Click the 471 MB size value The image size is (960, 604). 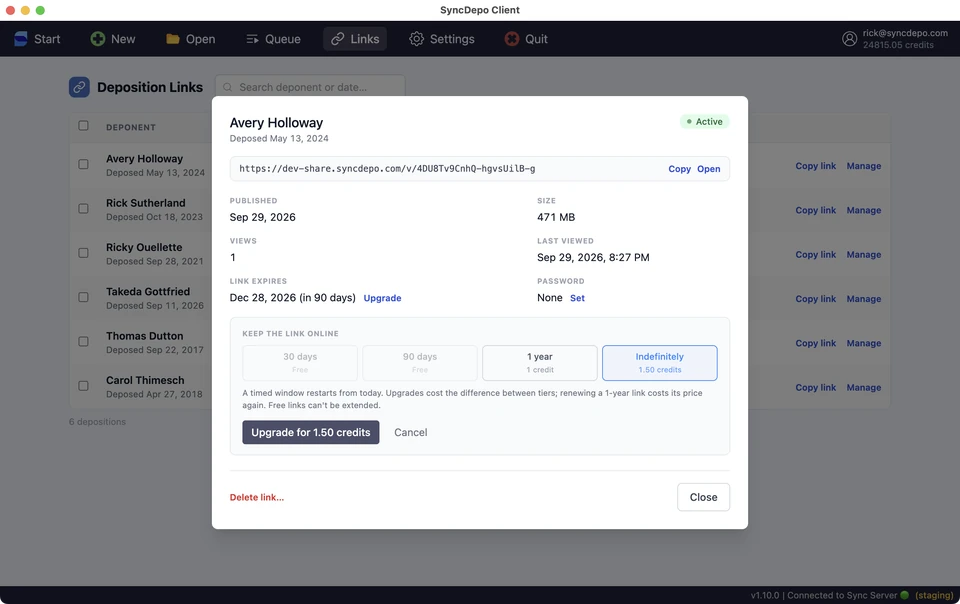pos(556,217)
